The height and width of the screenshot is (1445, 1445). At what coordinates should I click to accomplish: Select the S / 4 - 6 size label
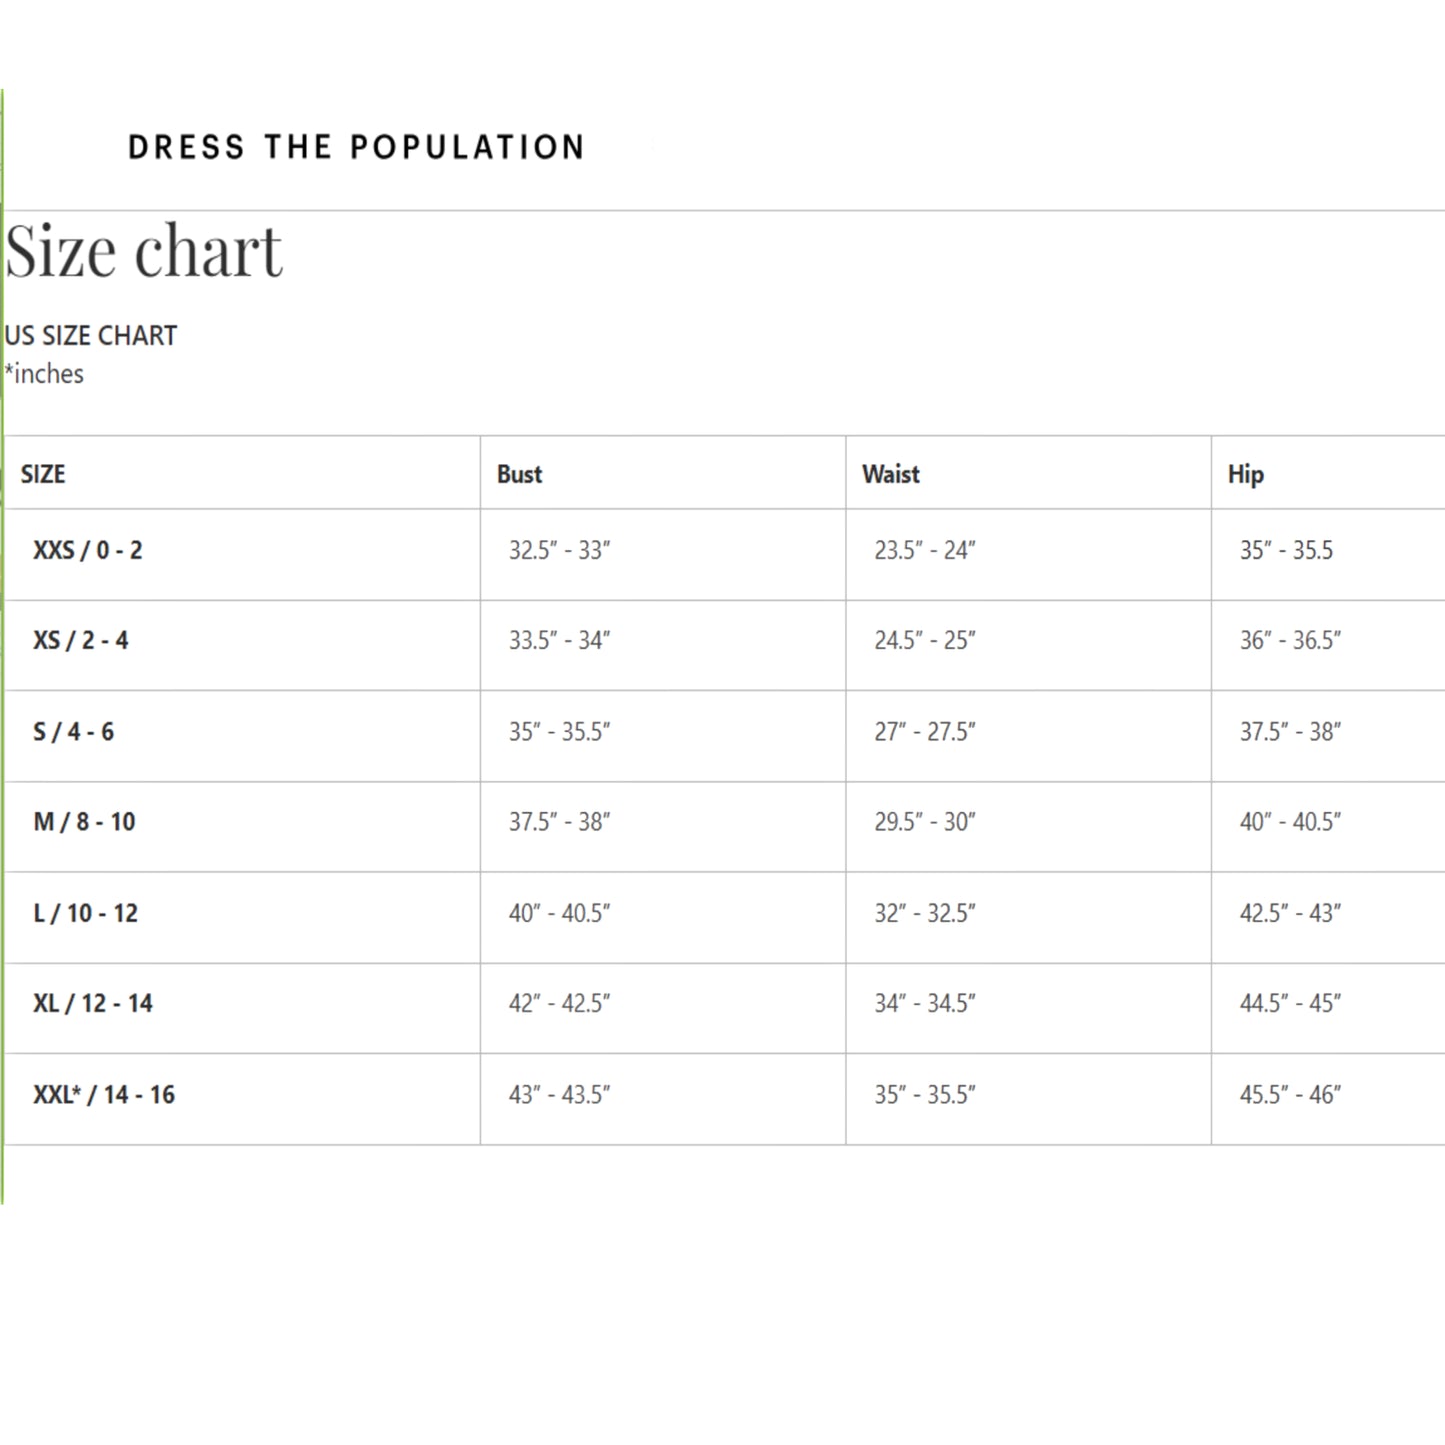tap(73, 731)
